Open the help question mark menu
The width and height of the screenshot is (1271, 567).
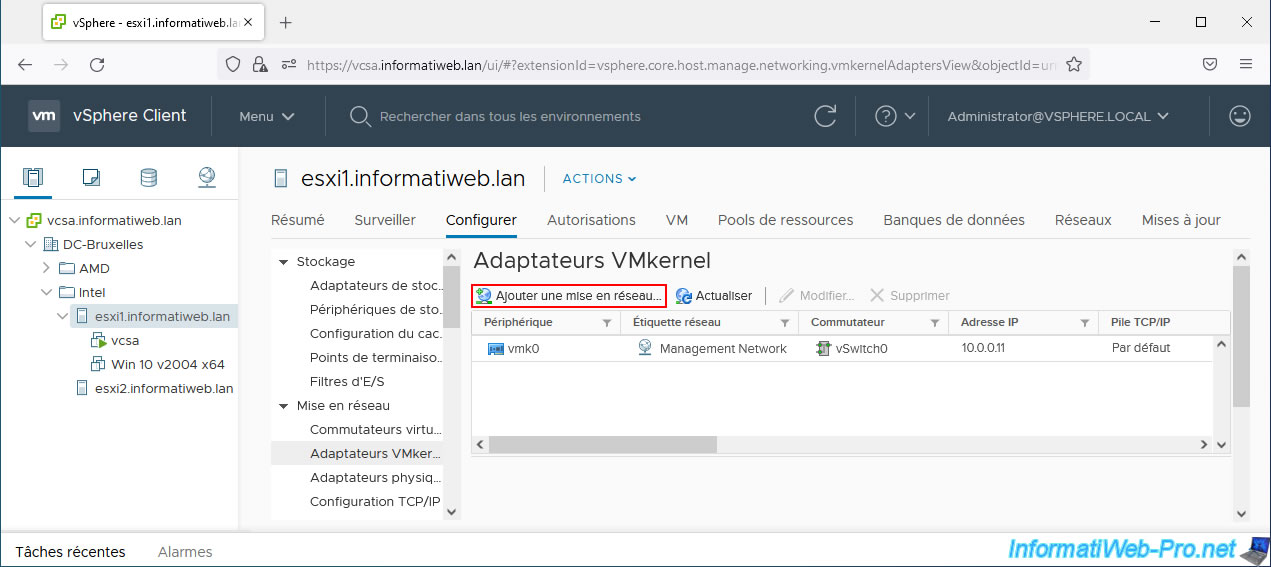click(895, 116)
